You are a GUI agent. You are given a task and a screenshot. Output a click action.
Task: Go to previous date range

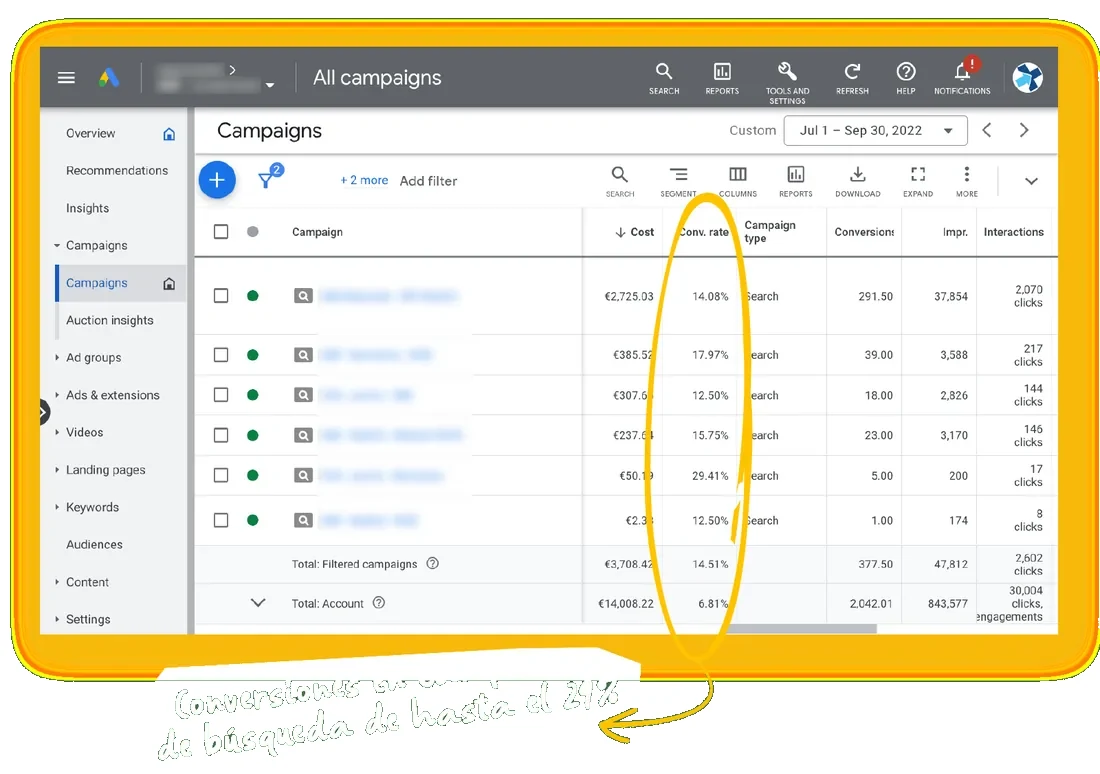pos(987,130)
